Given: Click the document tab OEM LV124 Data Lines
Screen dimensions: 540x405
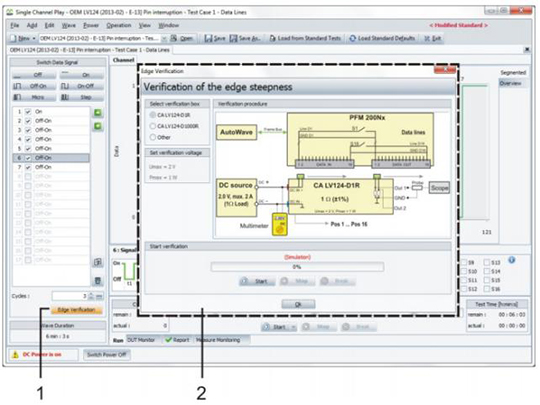Looking at the screenshot, I should click(x=90, y=50).
